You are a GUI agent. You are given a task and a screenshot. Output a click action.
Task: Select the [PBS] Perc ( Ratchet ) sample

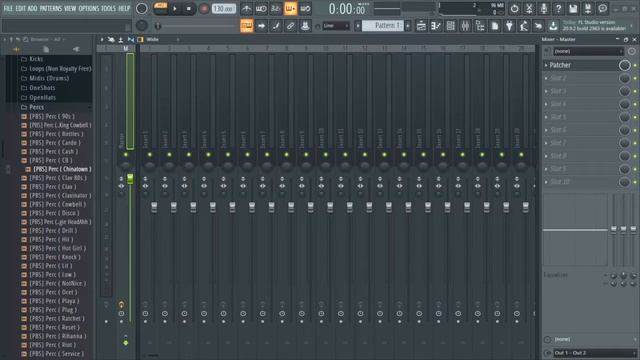[57, 318]
